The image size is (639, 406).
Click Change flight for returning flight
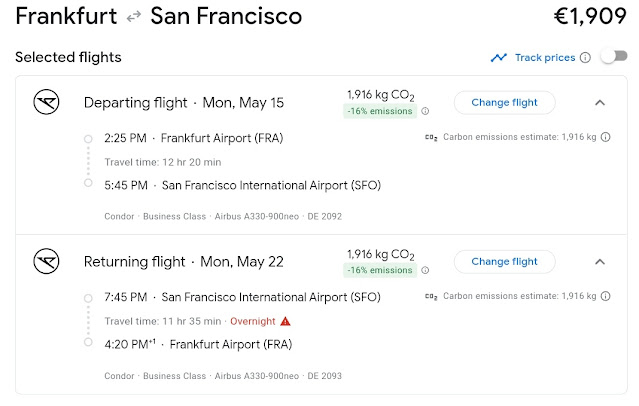(504, 262)
